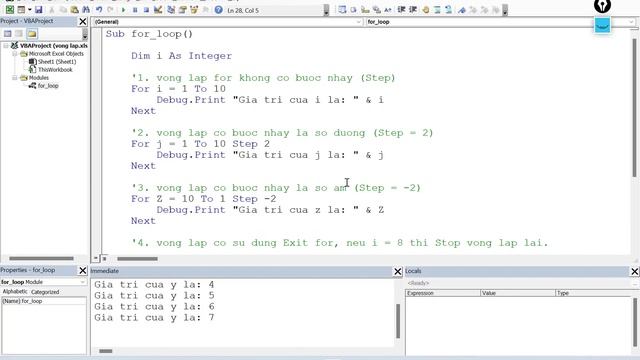Click the code pane horizontal scrollbar thumb
This screenshot has height=360, width=640.
(138, 259)
